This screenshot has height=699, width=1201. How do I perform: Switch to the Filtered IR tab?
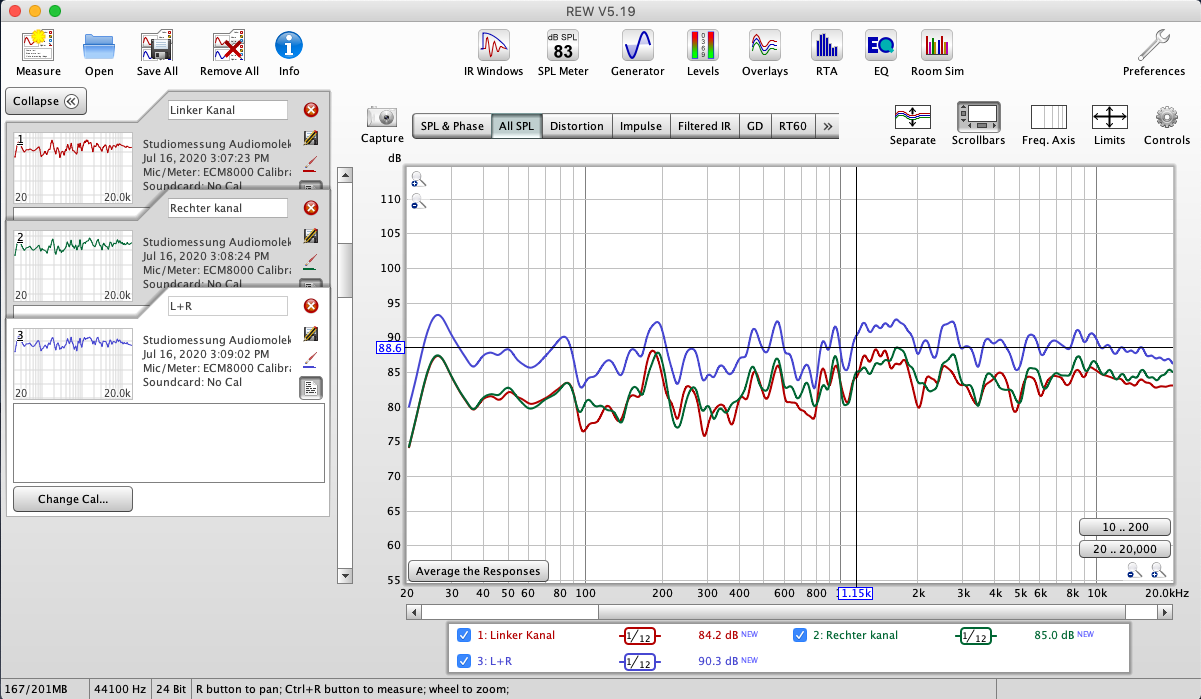pyautogui.click(x=705, y=126)
